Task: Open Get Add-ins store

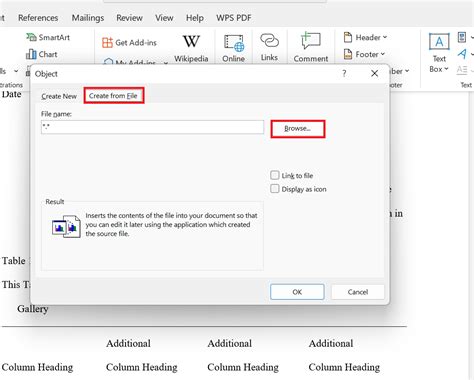Action: click(x=129, y=43)
